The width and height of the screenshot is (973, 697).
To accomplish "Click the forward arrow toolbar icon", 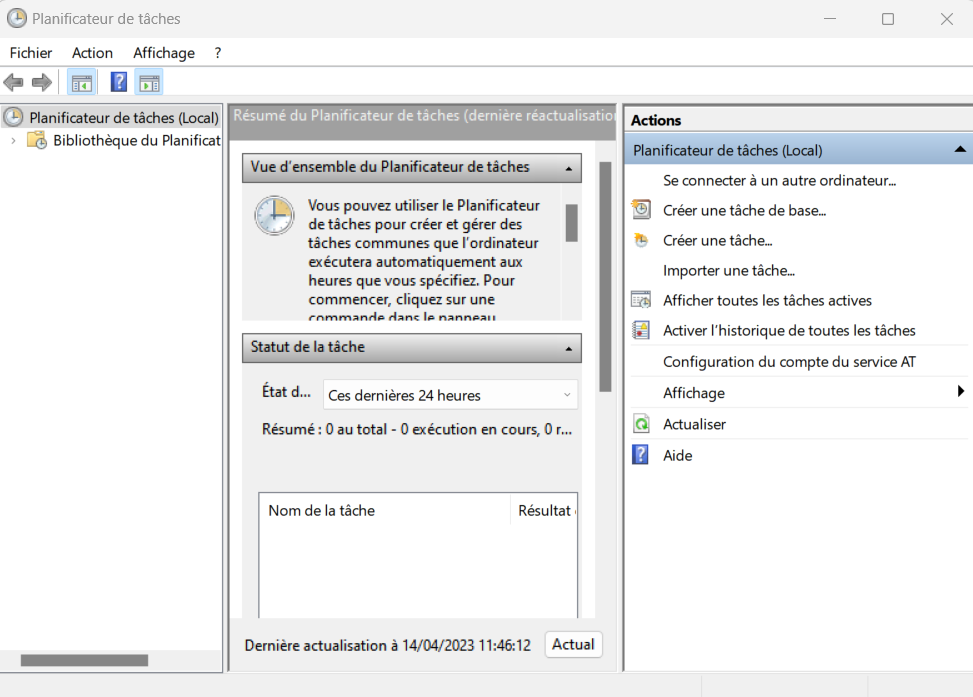I will [42, 82].
